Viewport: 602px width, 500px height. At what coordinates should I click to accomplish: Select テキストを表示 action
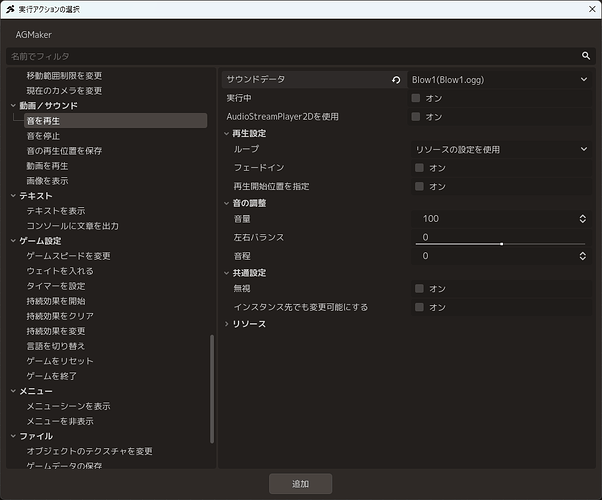56,211
